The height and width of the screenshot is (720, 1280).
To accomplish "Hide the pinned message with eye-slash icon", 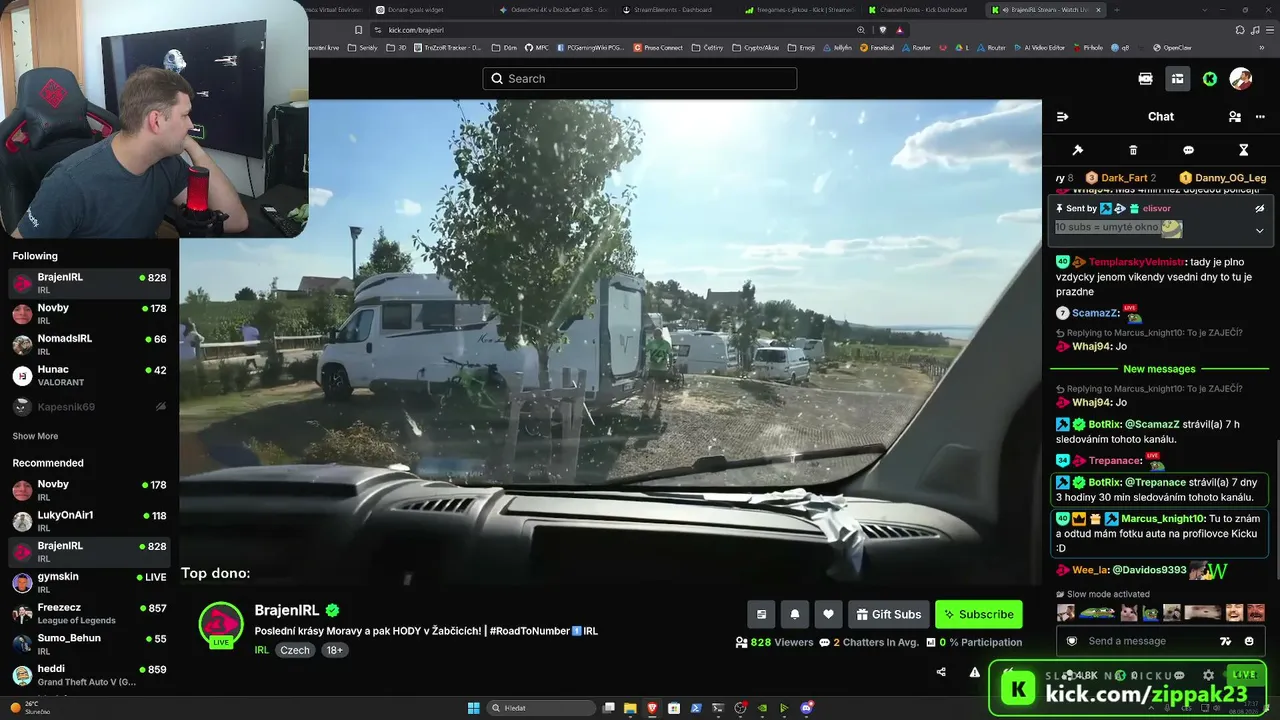I will [1260, 209].
